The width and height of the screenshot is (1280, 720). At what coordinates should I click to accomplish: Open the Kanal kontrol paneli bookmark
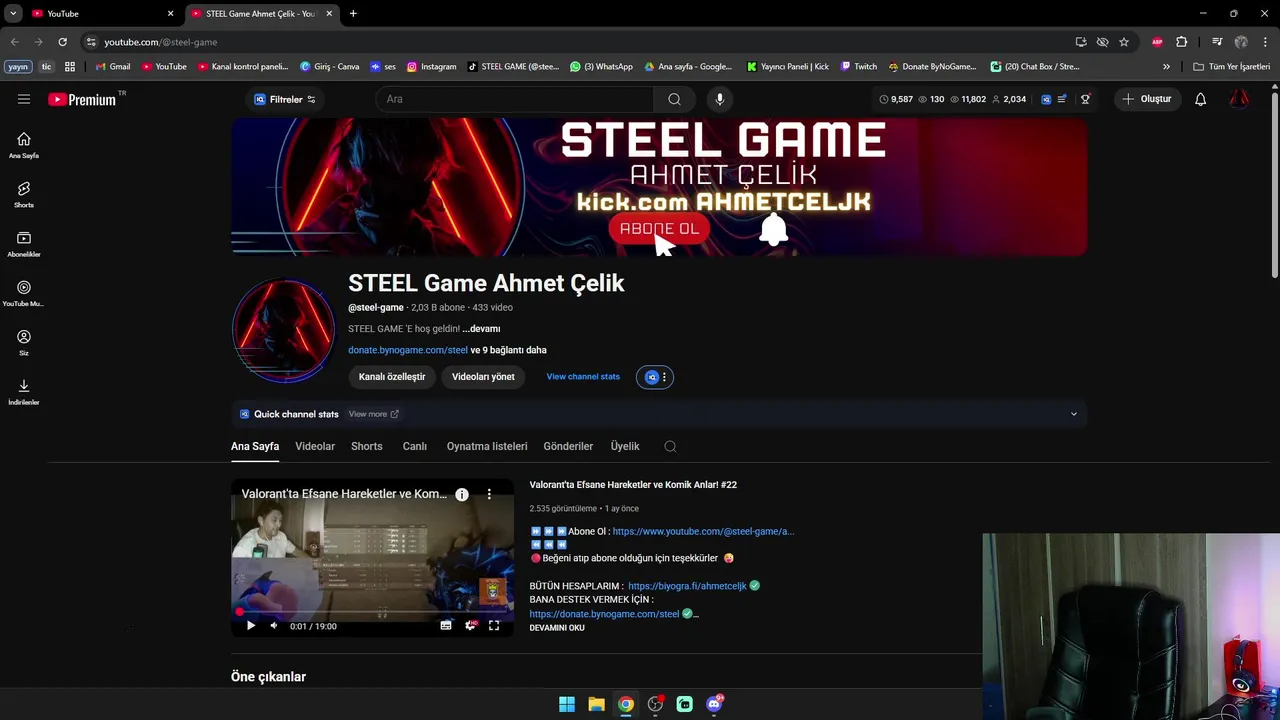243,66
